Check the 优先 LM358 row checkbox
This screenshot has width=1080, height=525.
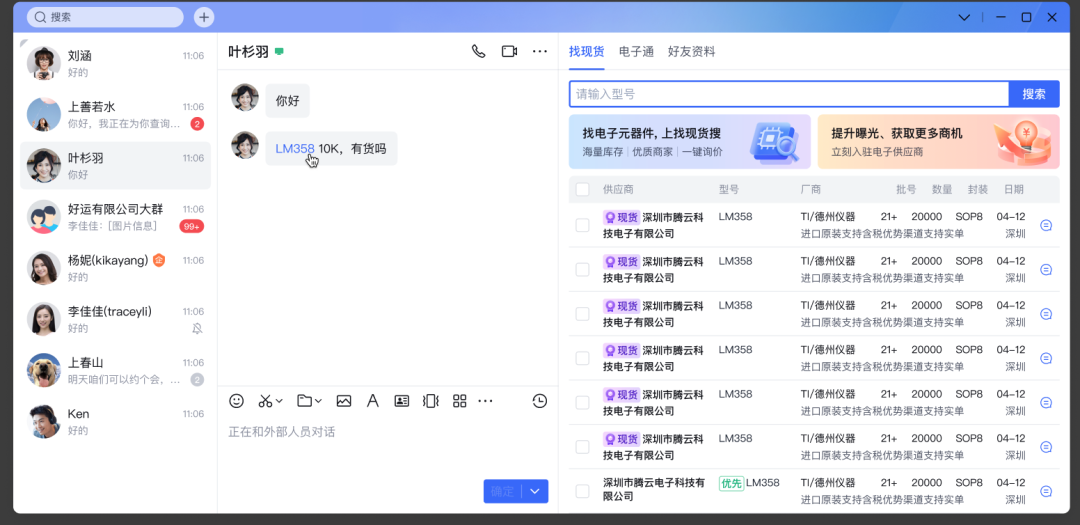[x=583, y=491]
